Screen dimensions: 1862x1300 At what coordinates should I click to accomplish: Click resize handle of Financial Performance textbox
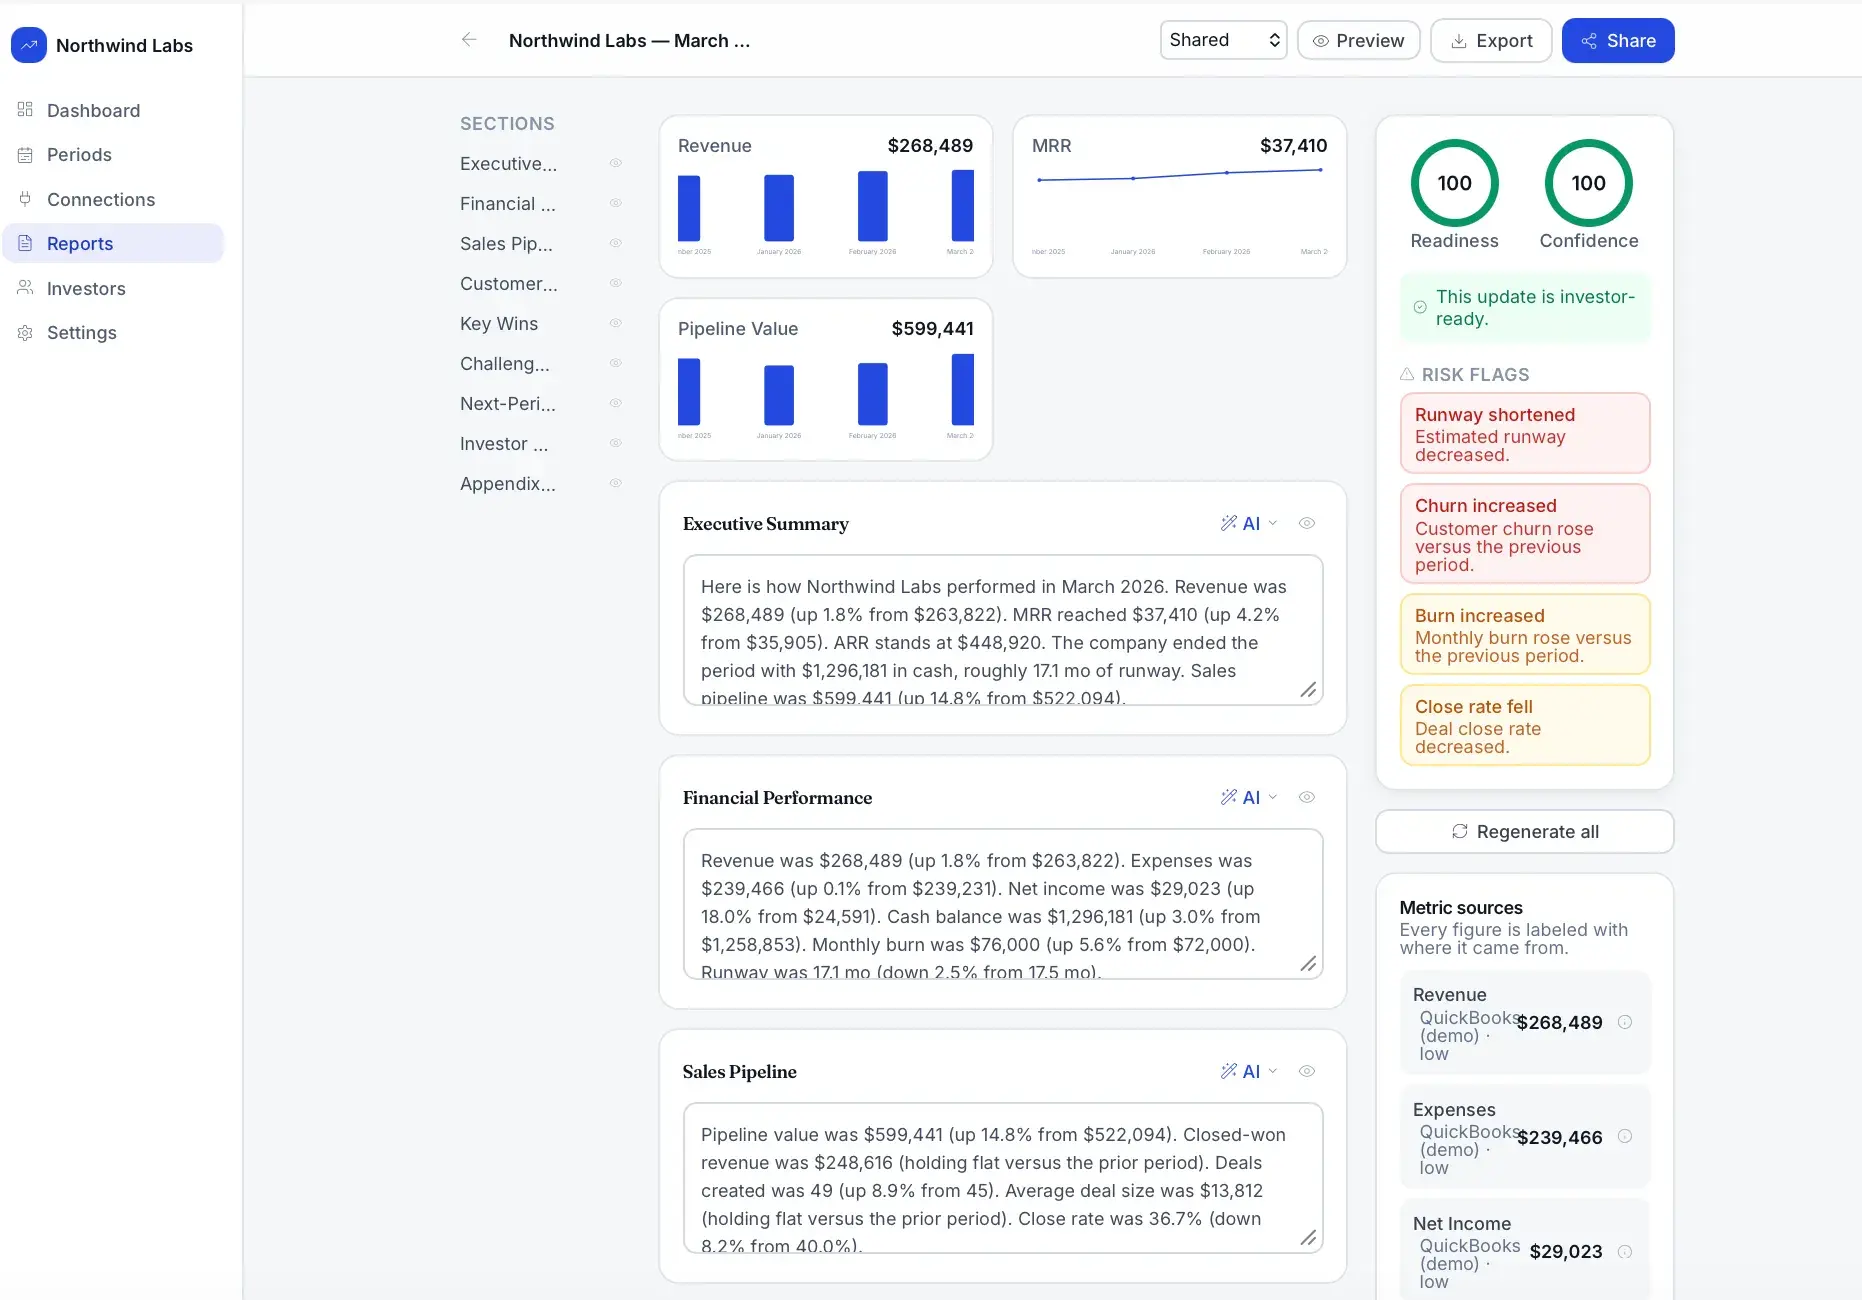click(1308, 964)
